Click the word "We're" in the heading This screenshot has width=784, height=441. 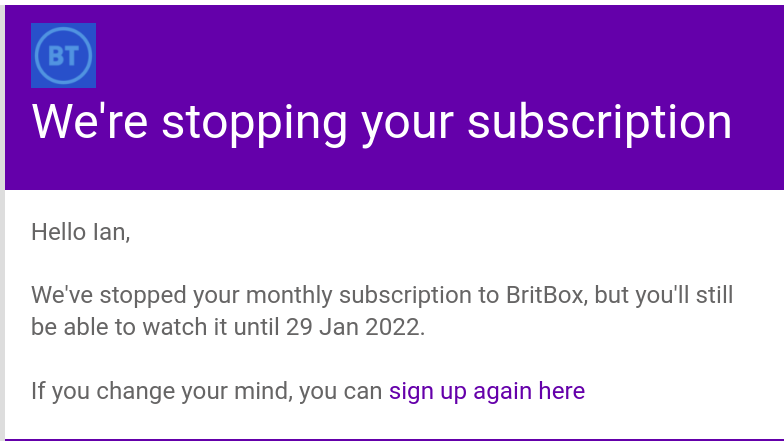click(89, 122)
